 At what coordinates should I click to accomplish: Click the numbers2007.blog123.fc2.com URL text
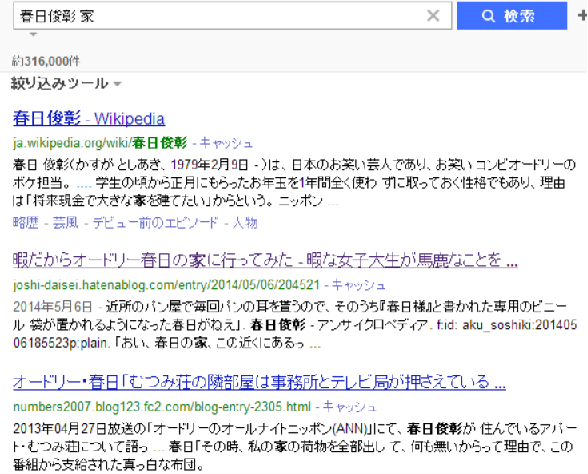click(x=162, y=406)
